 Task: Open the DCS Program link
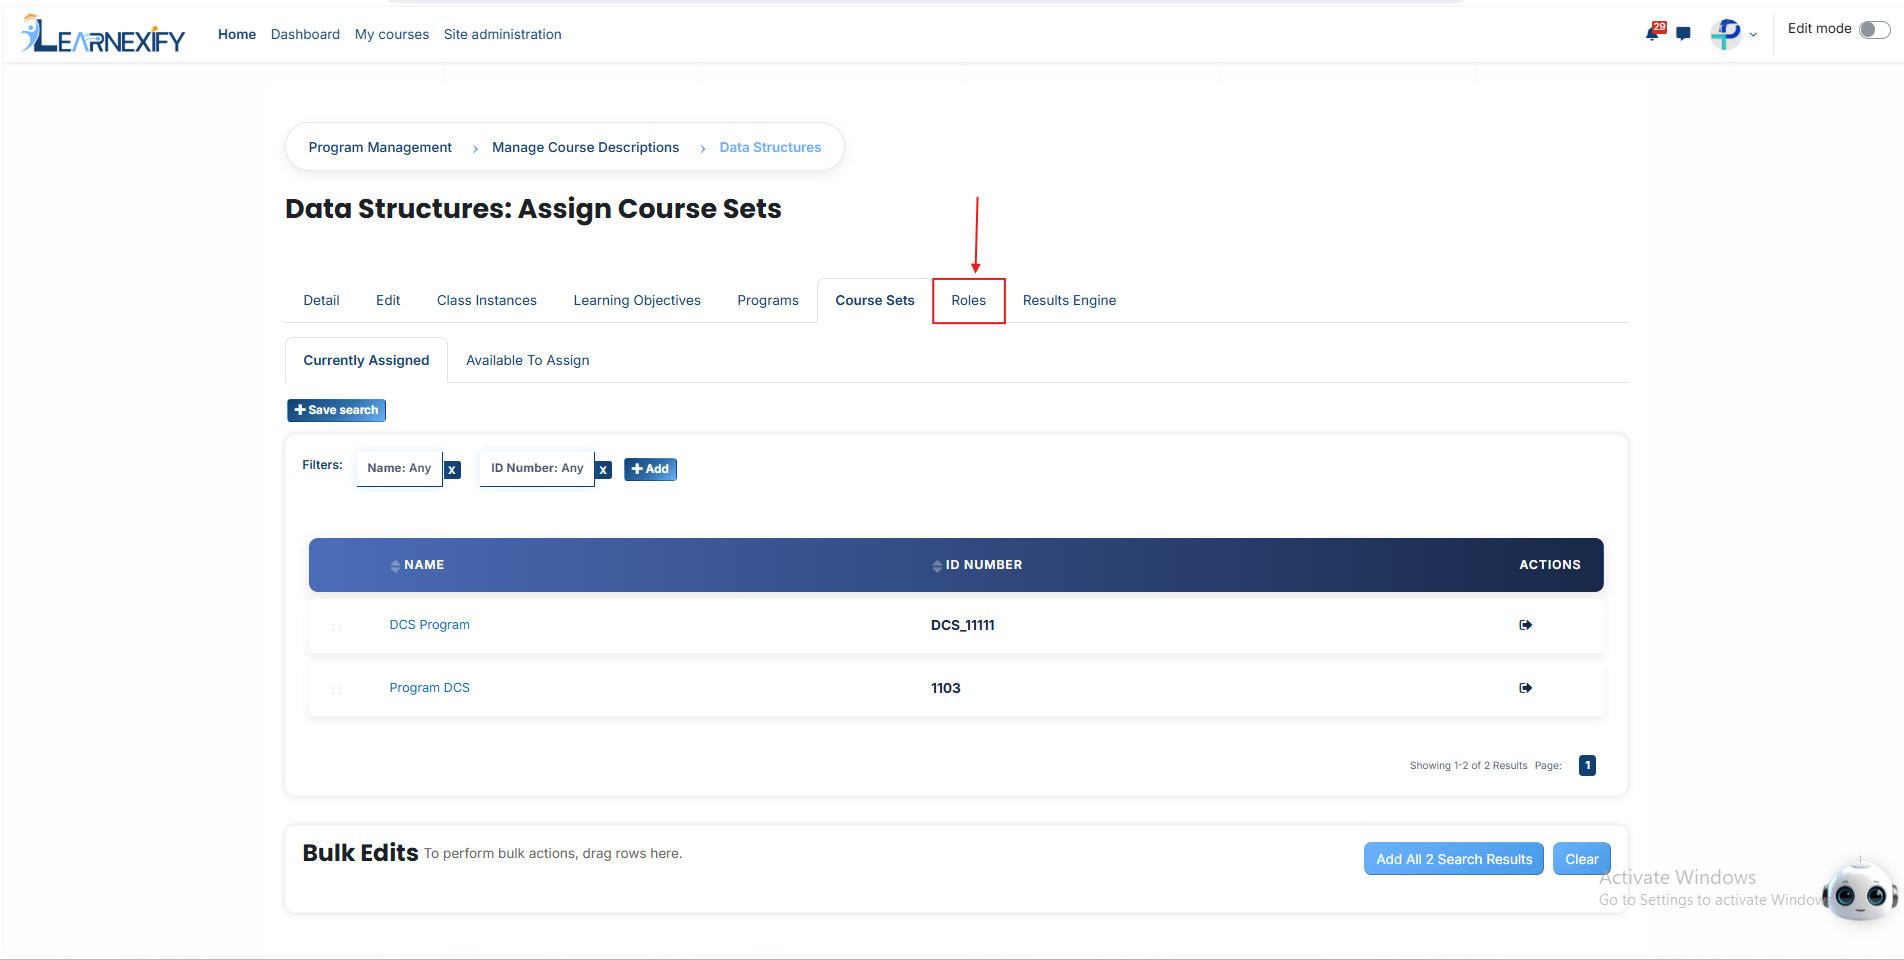tap(430, 625)
